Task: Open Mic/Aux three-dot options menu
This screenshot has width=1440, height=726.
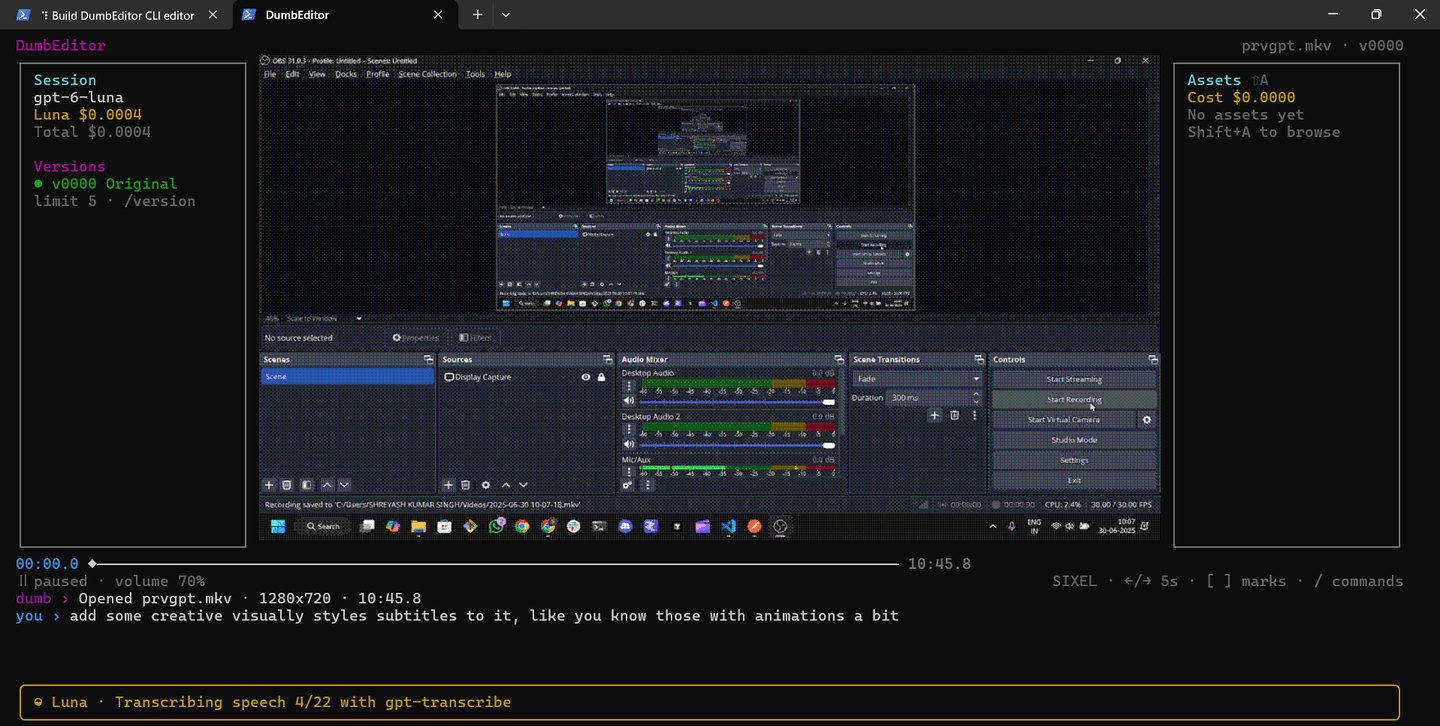Action: pos(629,471)
